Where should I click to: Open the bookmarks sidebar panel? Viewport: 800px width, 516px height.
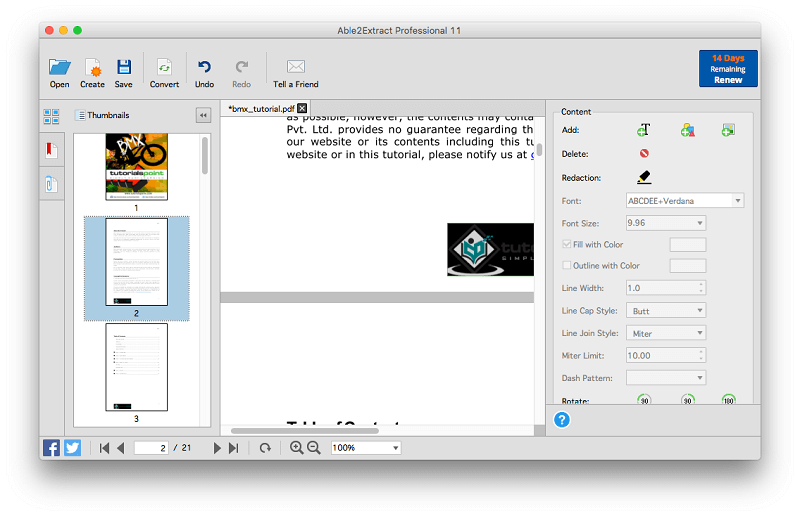tap(51, 150)
